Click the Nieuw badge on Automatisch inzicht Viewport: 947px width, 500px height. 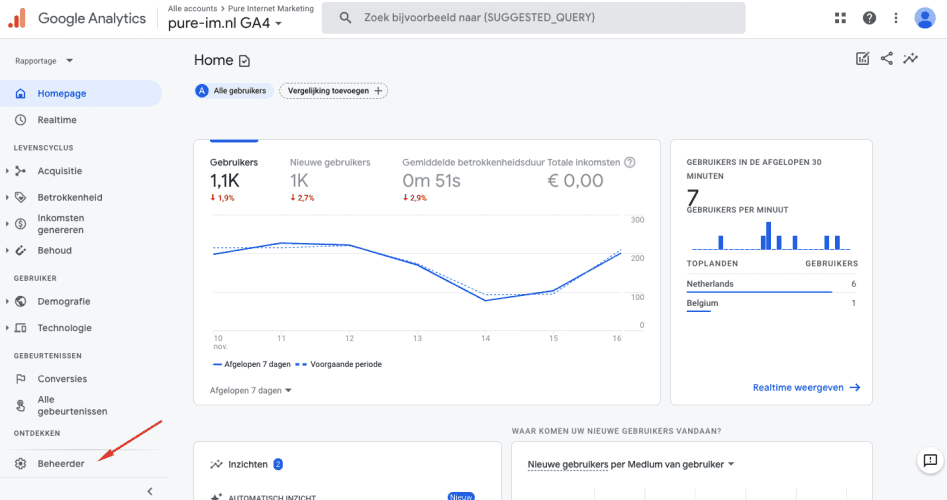coord(461,496)
